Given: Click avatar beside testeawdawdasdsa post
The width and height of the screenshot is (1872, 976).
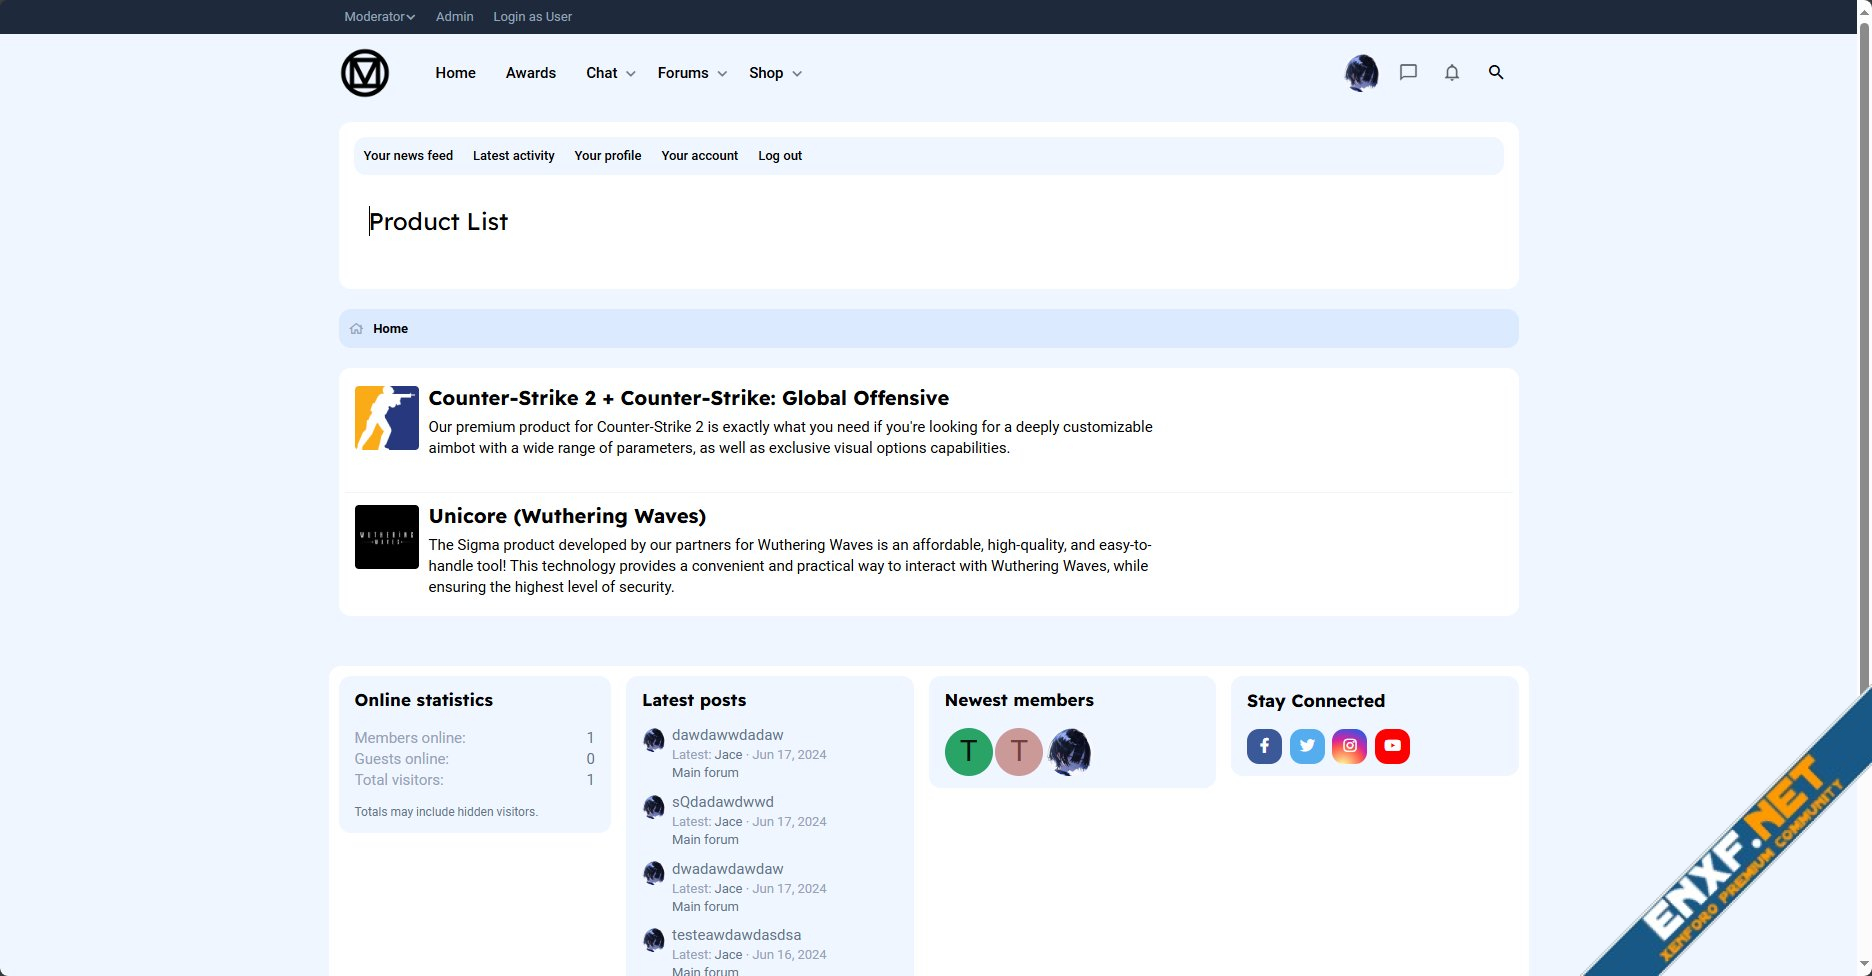Looking at the screenshot, I should pos(654,940).
